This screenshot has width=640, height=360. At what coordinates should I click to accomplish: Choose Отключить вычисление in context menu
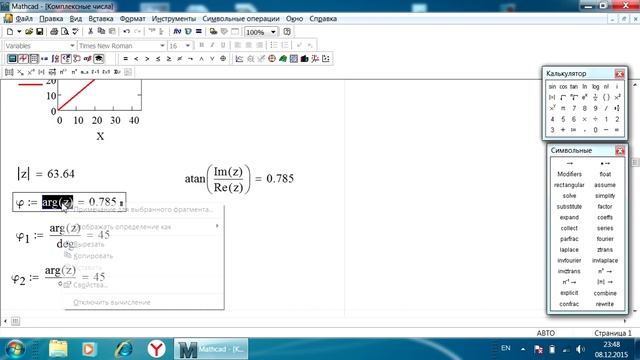point(112,302)
